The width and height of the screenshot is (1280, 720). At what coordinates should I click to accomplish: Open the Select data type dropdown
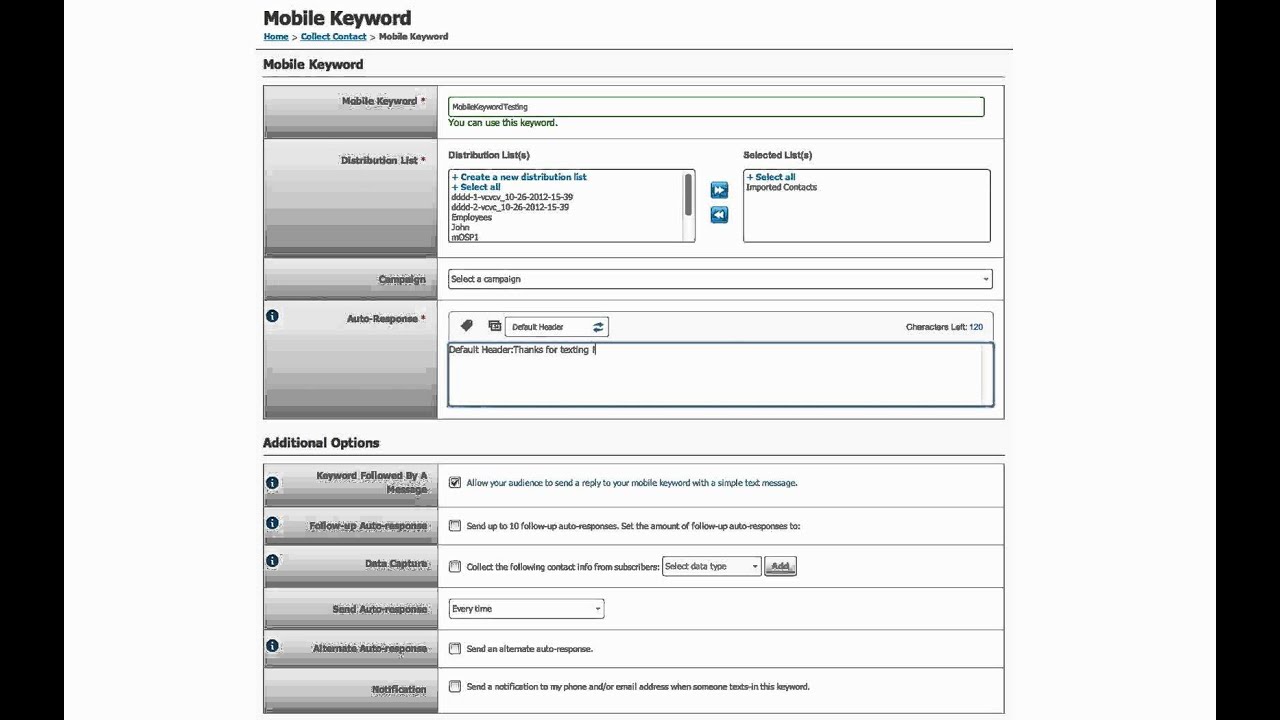[712, 566]
